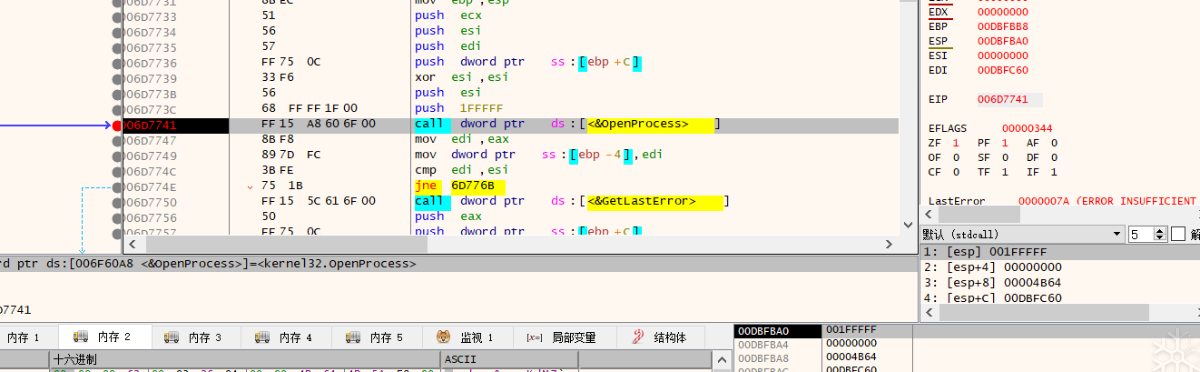This screenshot has width=1200, height=372.
Task: Click stack value 00004B64
Action: (x=852, y=357)
